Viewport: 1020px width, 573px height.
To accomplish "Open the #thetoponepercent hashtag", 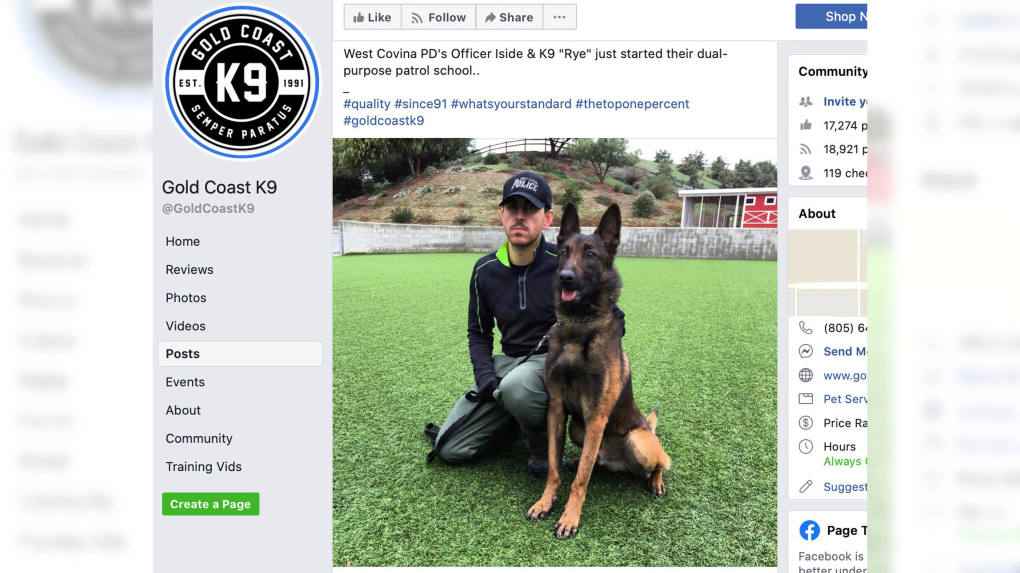I will pos(632,103).
